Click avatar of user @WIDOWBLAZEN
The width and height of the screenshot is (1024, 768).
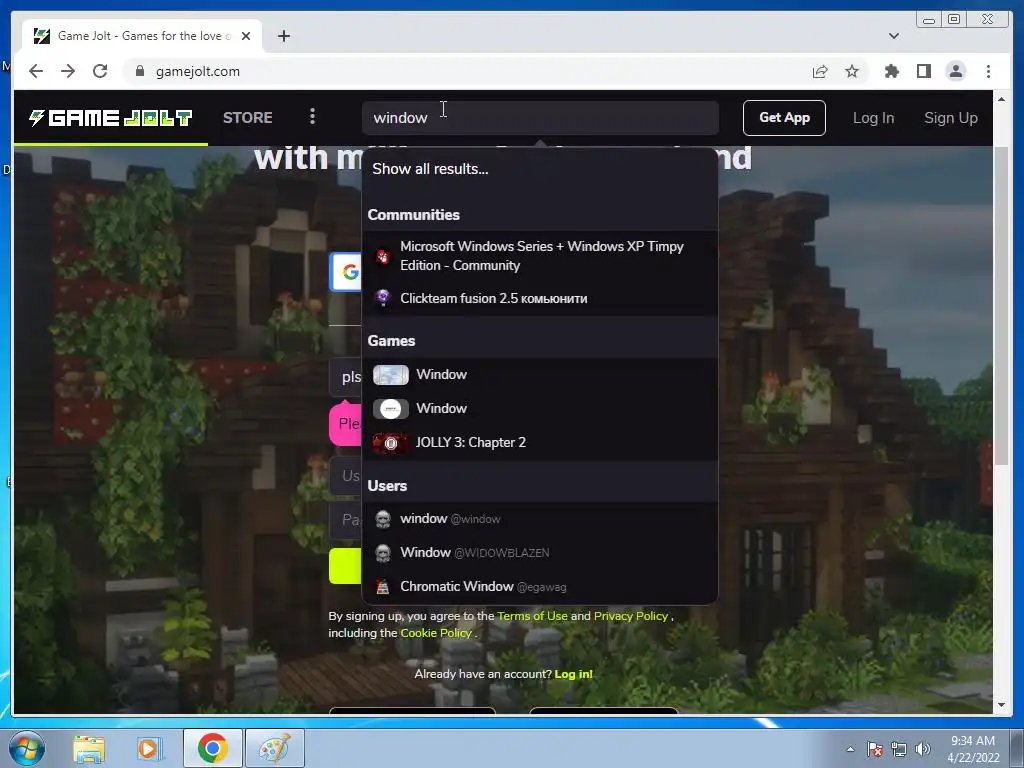pos(383,553)
